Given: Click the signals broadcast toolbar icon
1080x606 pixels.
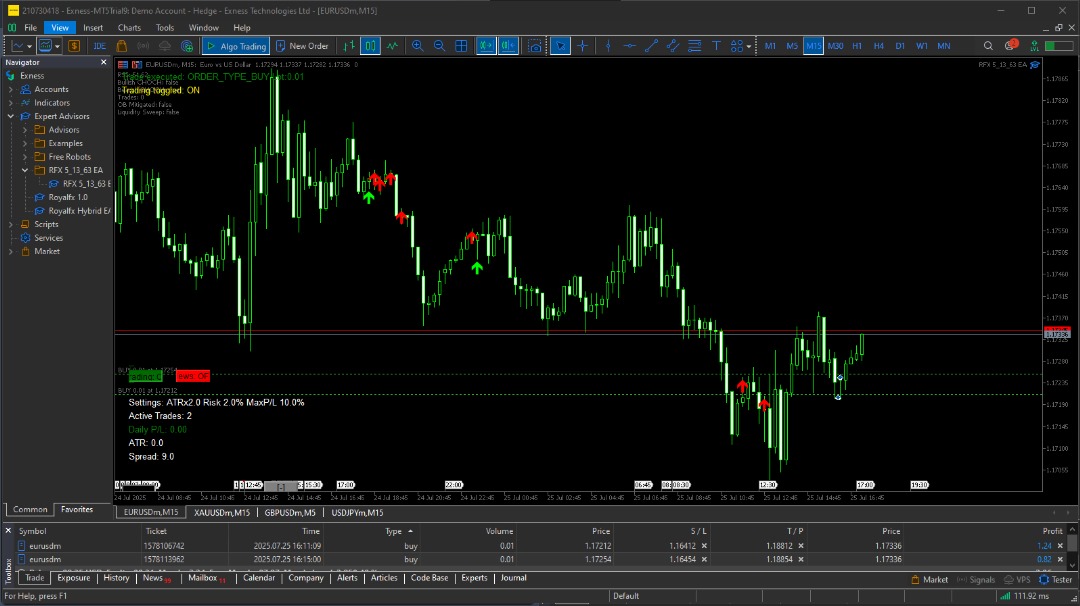Looking at the screenshot, I should [x=143, y=46].
